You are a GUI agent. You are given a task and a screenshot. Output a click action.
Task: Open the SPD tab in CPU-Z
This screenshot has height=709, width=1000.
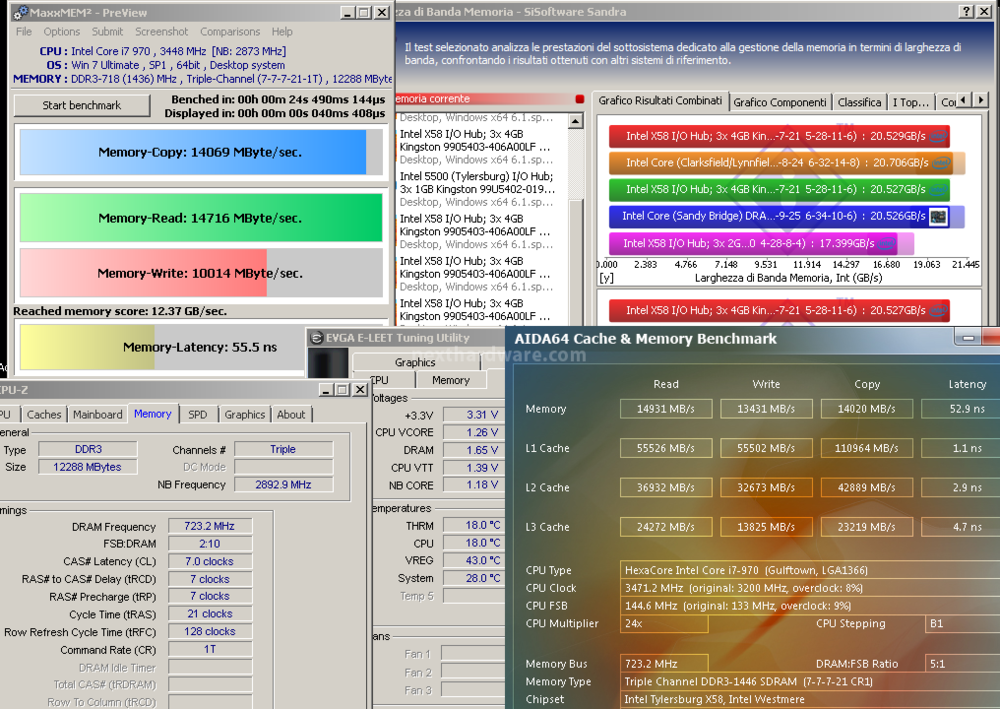(x=198, y=414)
